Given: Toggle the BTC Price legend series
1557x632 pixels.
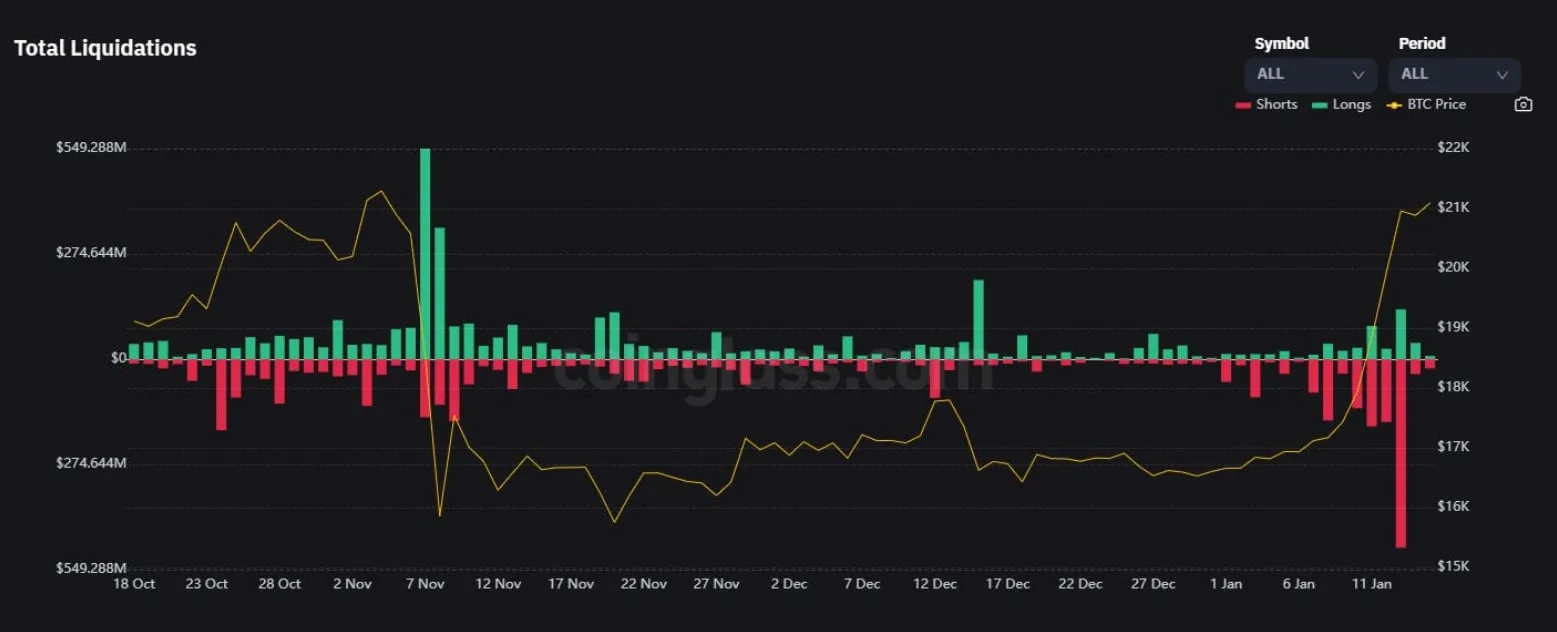Looking at the screenshot, I should (1427, 104).
